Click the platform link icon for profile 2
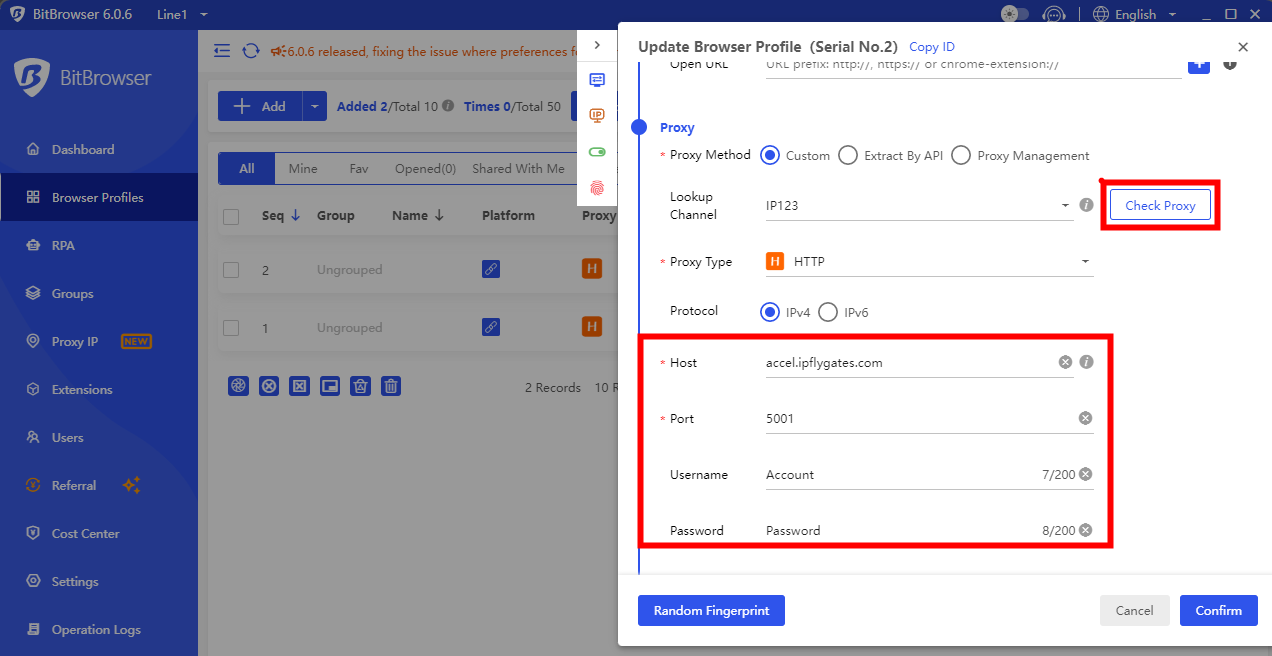The width and height of the screenshot is (1272, 656). (491, 269)
